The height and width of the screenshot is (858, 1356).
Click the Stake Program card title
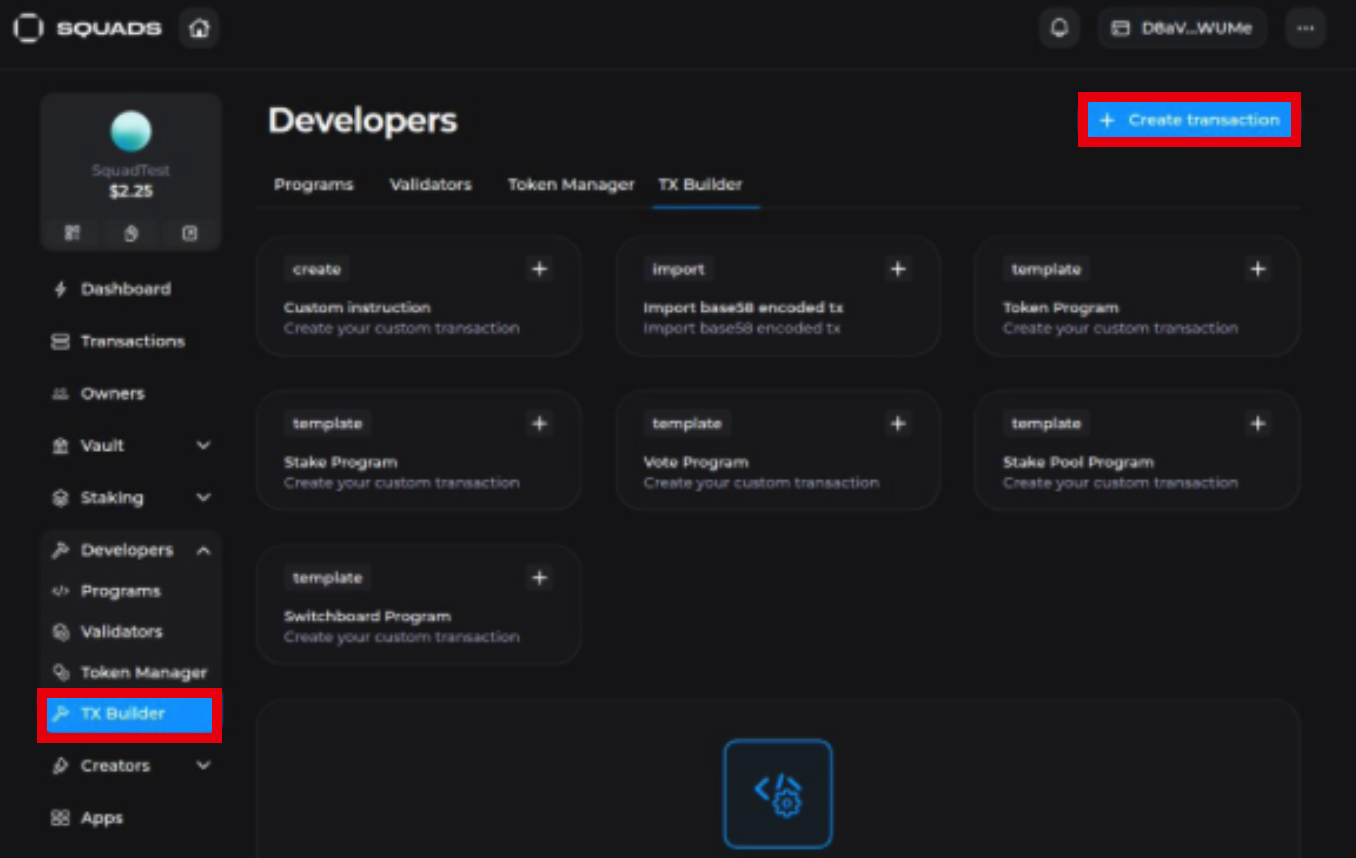click(340, 462)
